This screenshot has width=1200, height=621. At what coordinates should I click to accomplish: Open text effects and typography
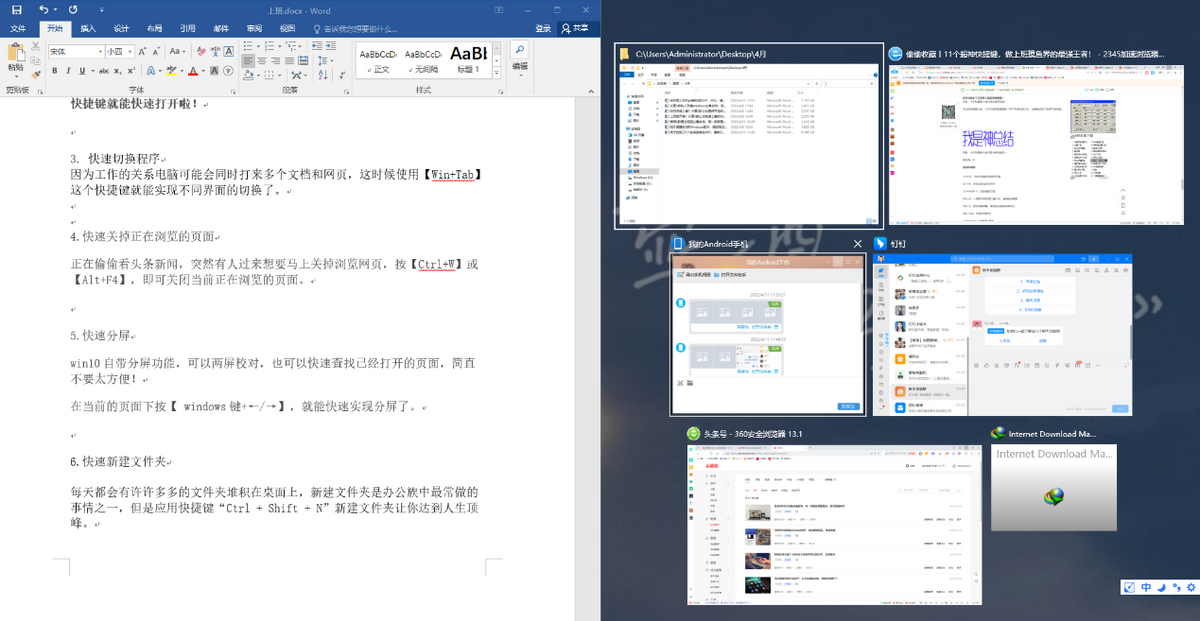tap(150, 71)
